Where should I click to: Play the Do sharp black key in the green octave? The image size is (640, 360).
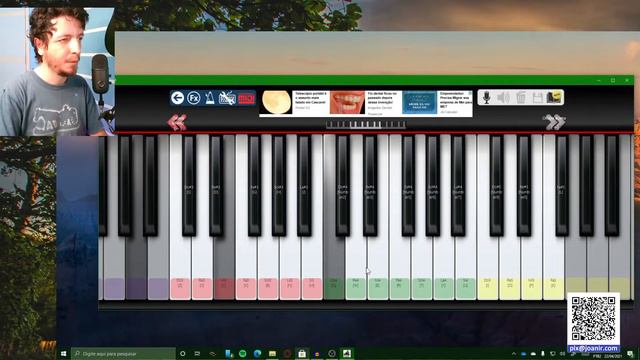342,186
